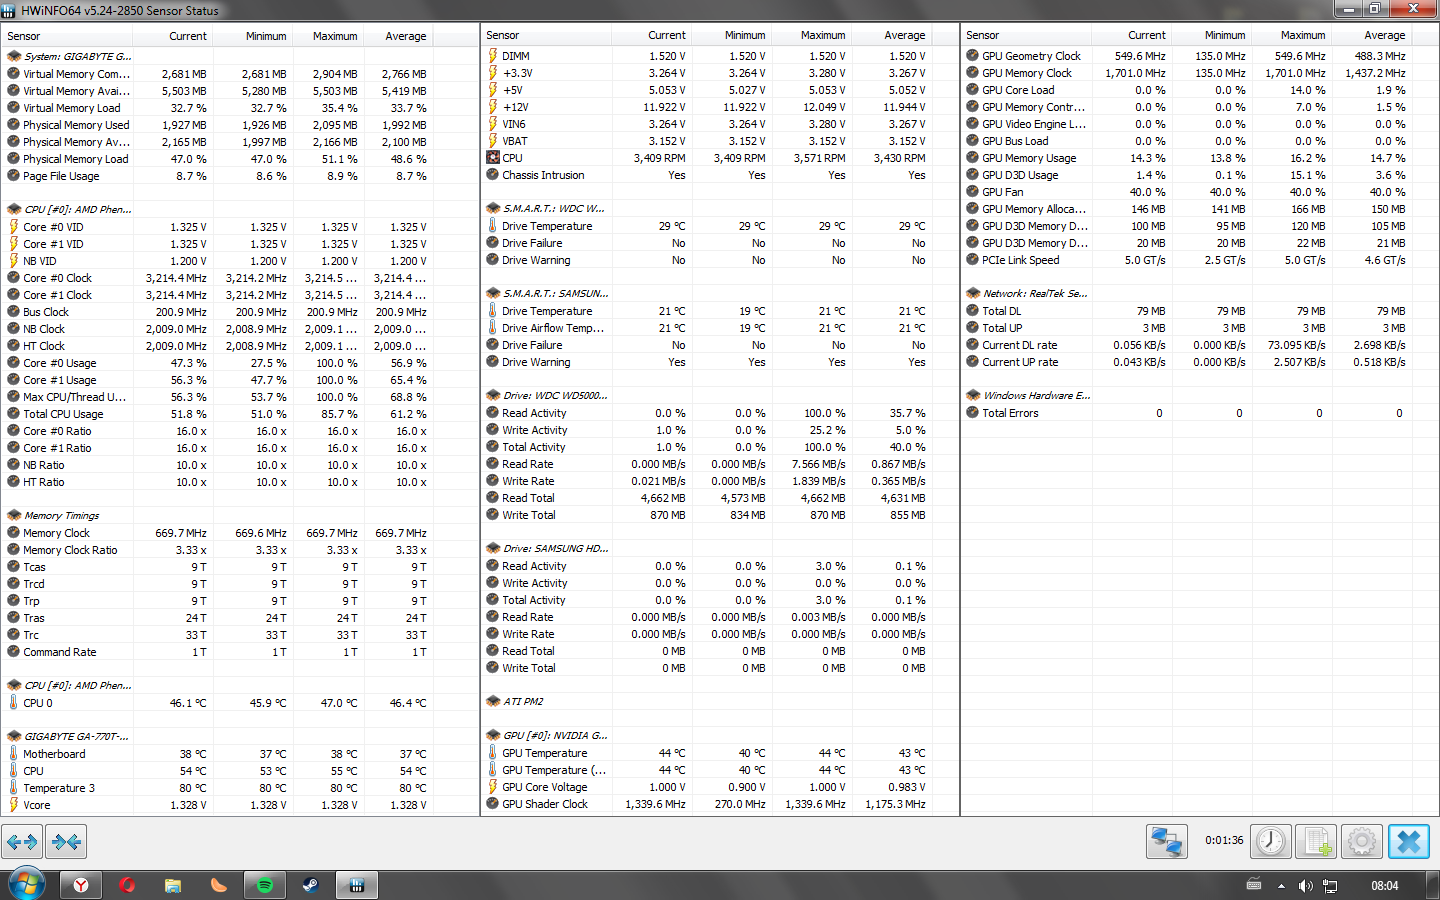
Task: Click the icon beside Chassis Intrusion
Action: tap(493, 175)
